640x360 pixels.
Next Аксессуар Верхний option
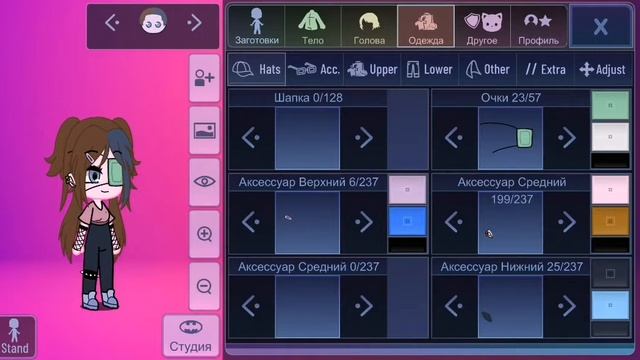[363, 222]
